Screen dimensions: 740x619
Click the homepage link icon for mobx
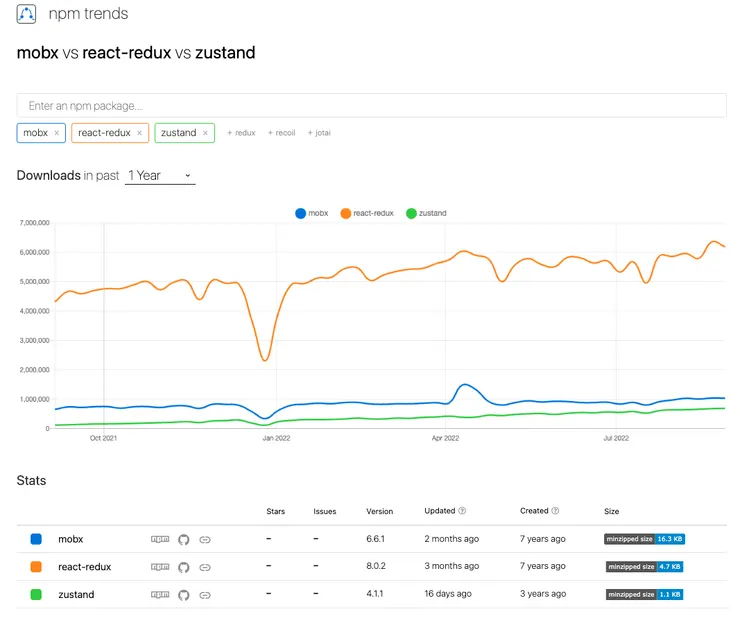(x=205, y=539)
